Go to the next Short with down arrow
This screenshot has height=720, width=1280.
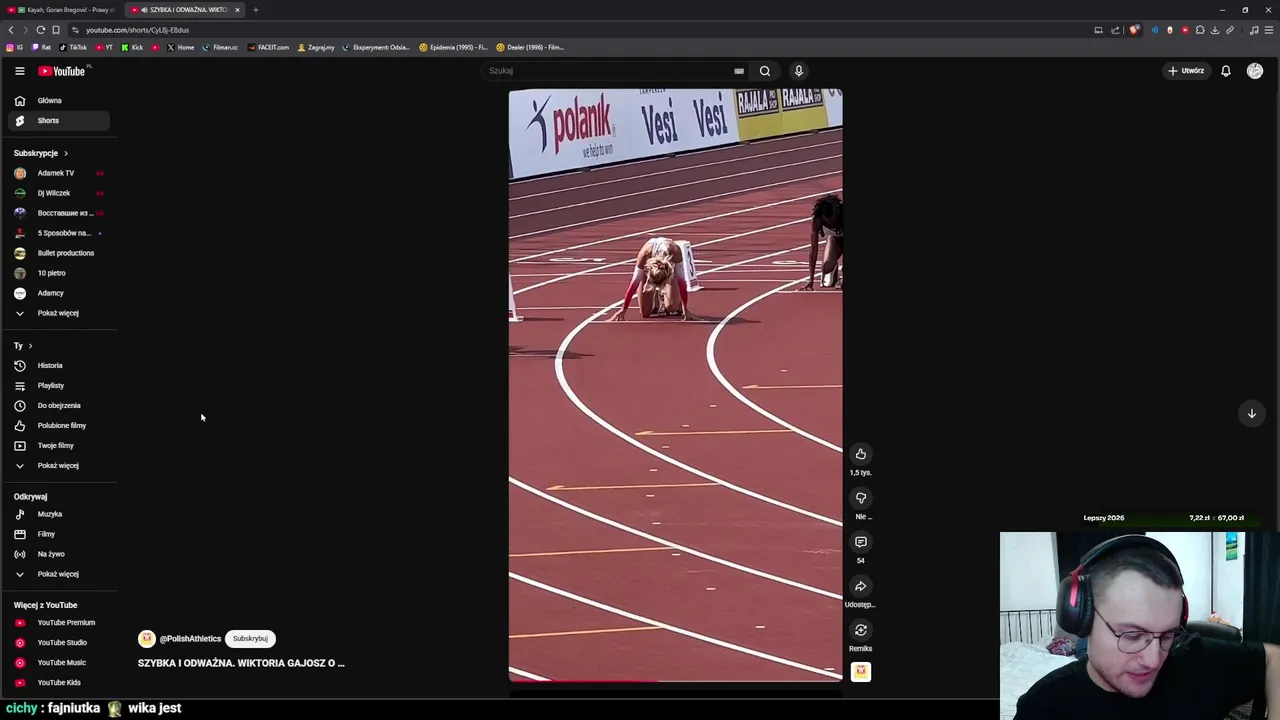coord(1251,413)
